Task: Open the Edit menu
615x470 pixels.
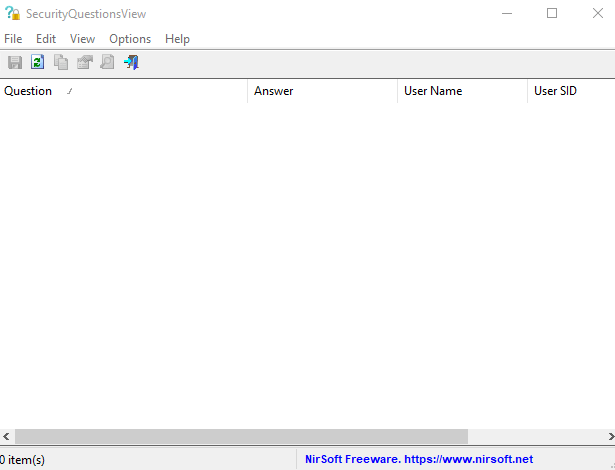Action: (x=46, y=39)
